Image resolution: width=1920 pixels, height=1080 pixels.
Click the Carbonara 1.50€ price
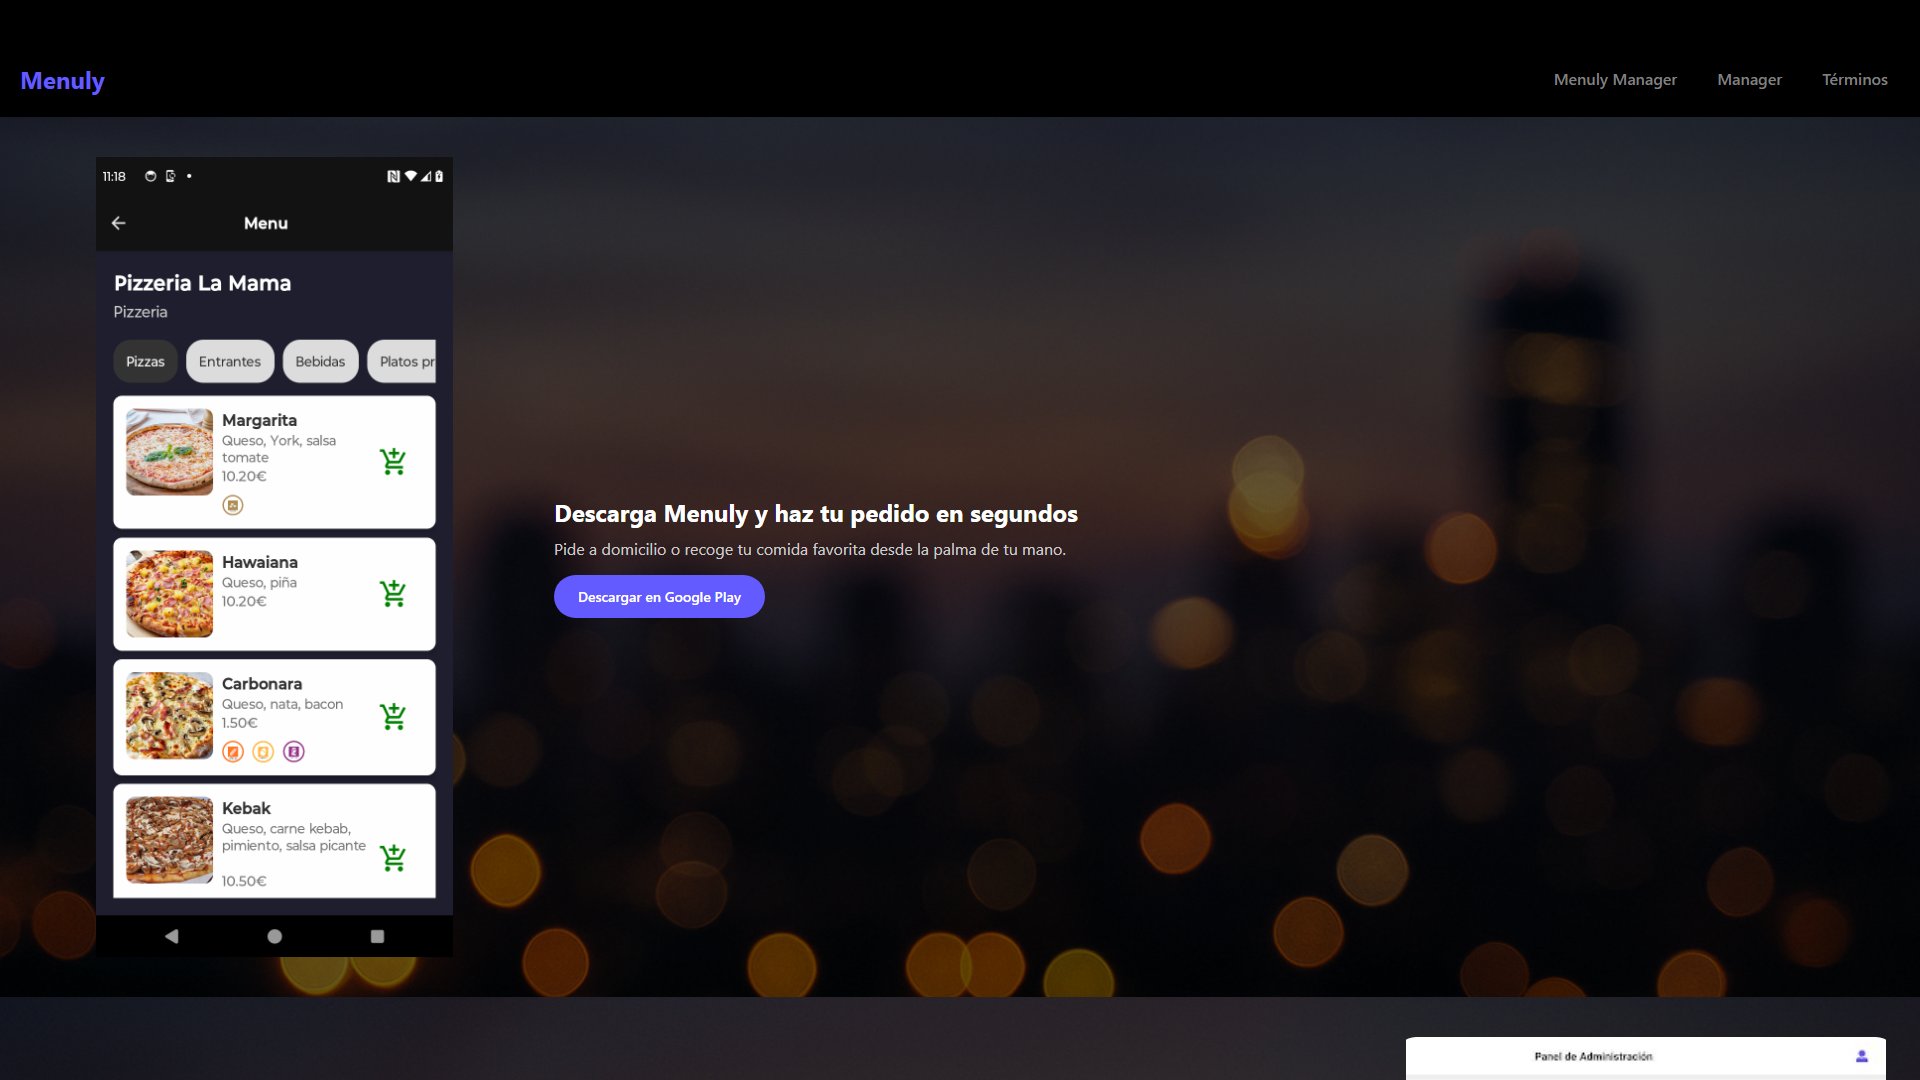tap(240, 722)
